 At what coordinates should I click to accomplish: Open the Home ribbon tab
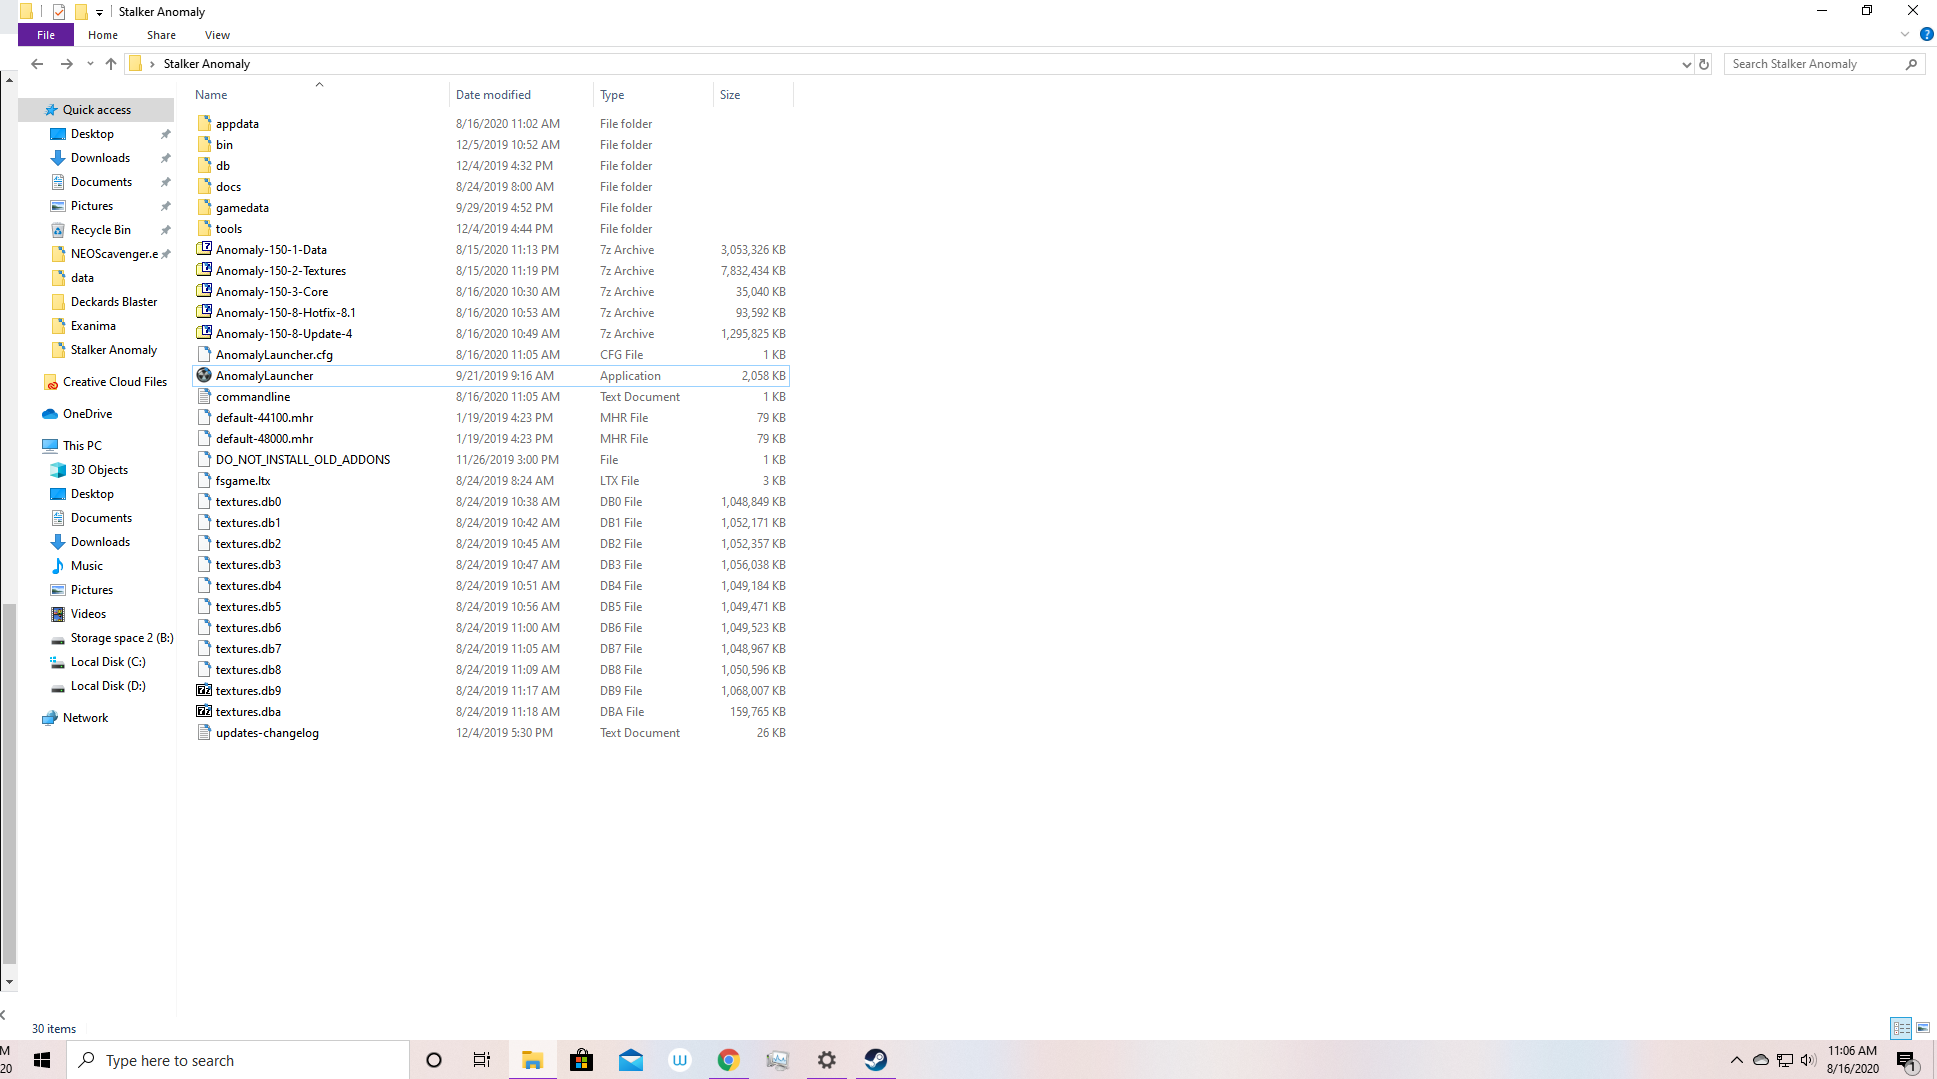(103, 35)
